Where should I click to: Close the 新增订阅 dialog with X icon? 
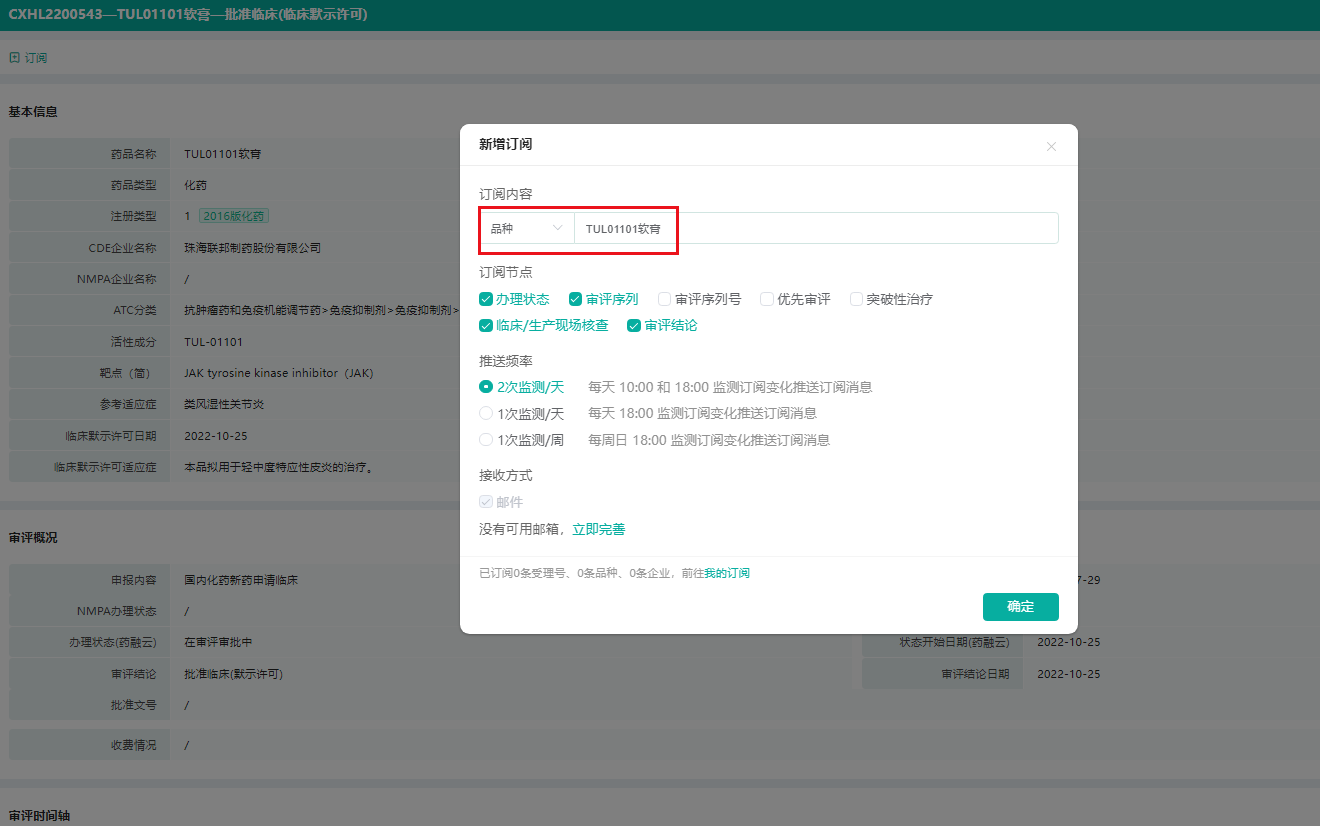point(1051,146)
